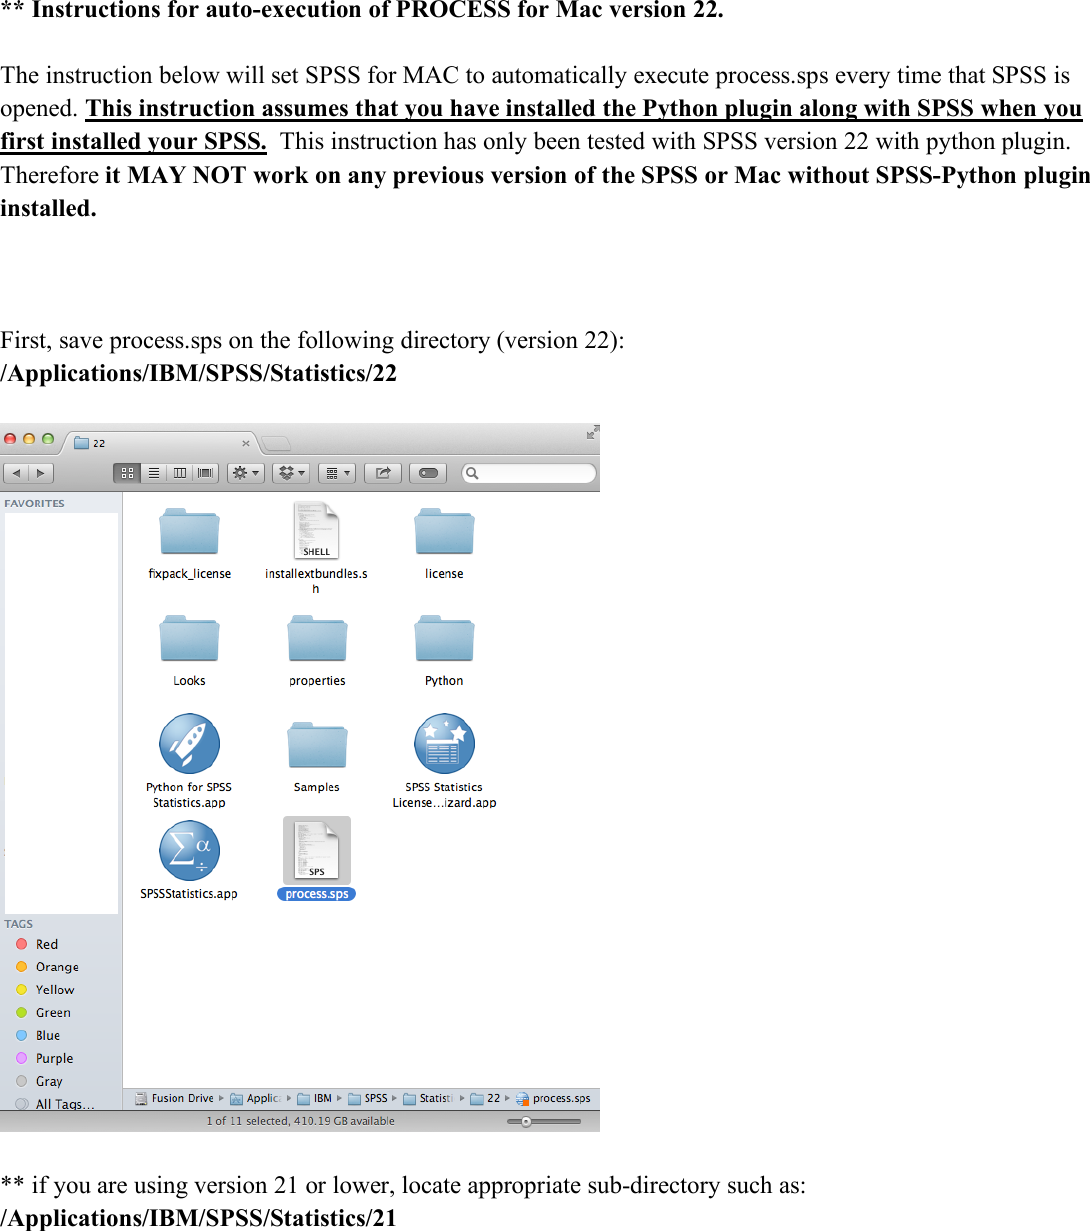Select the fixpack_license folder
Image resolution: width=1090 pixels, height=1231 pixels.
pos(189,531)
